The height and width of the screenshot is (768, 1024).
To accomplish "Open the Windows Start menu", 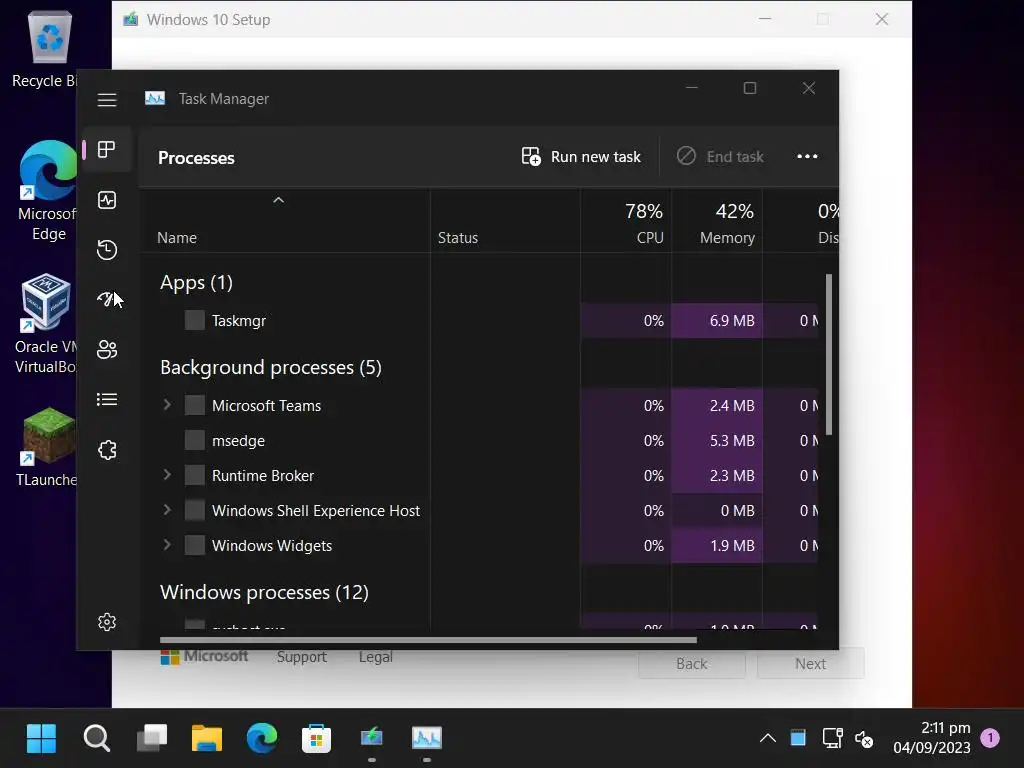I will point(42,739).
